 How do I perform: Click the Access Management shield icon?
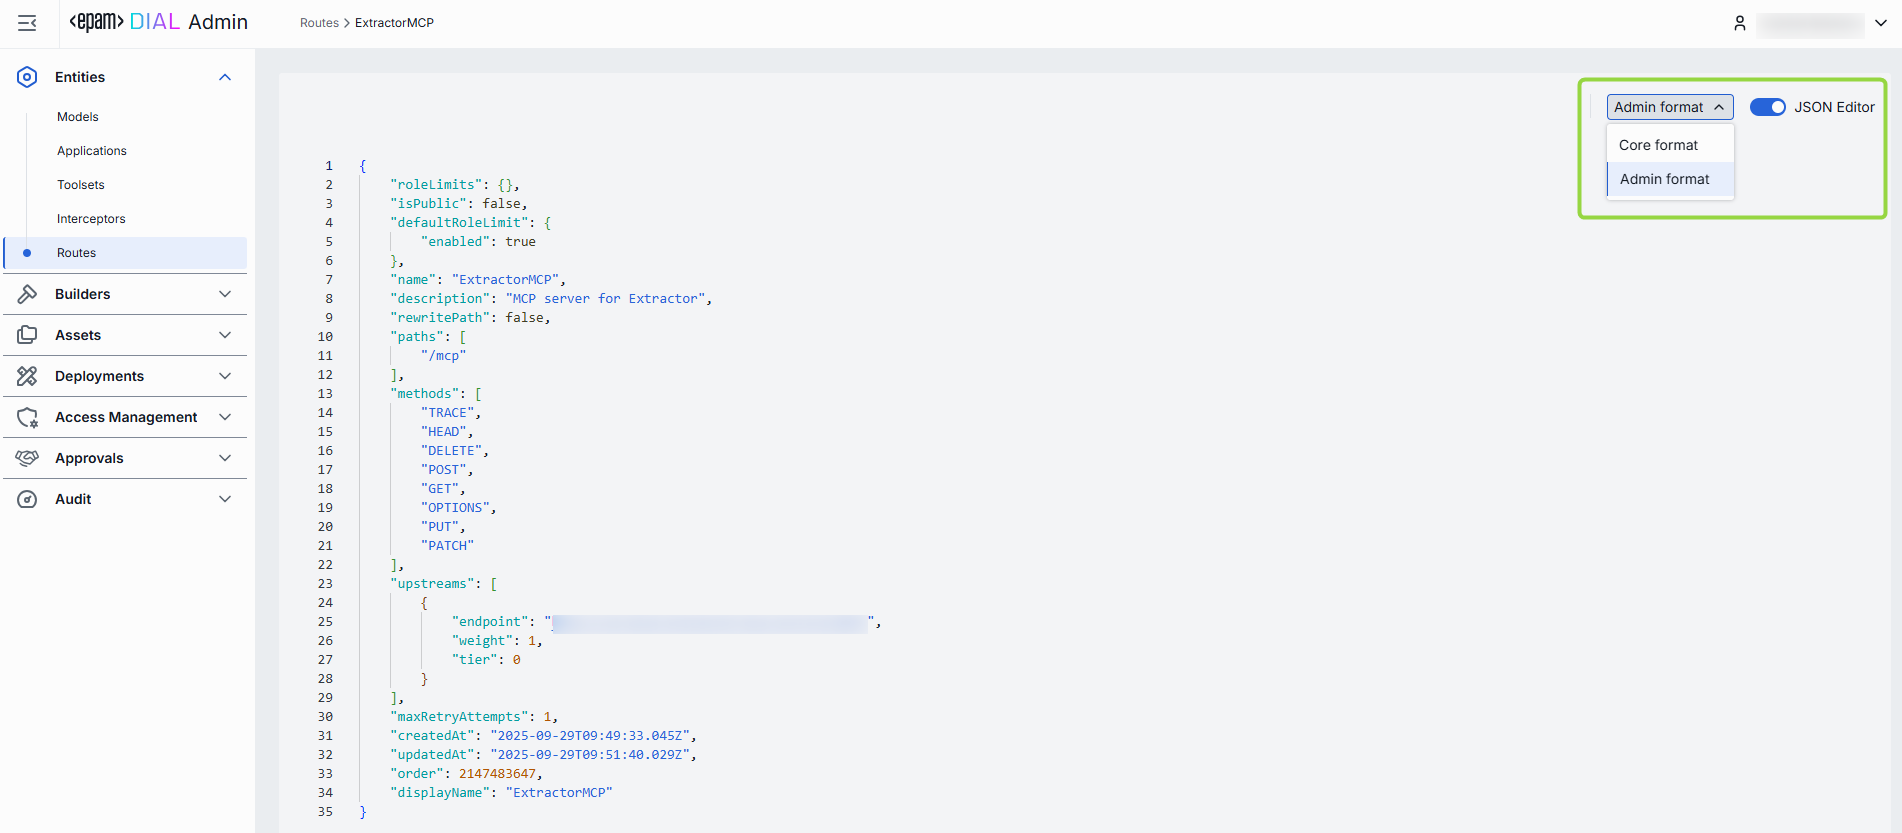(x=27, y=417)
